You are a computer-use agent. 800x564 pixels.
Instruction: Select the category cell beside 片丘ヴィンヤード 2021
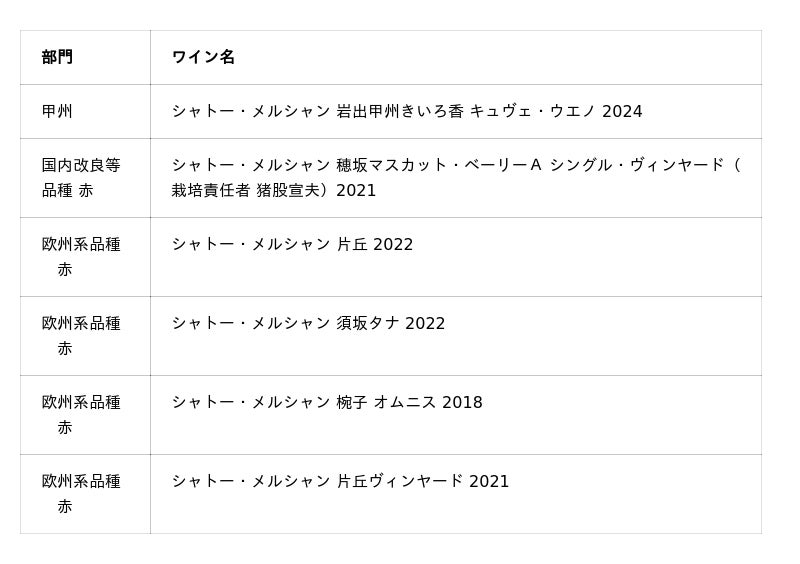pos(81,493)
